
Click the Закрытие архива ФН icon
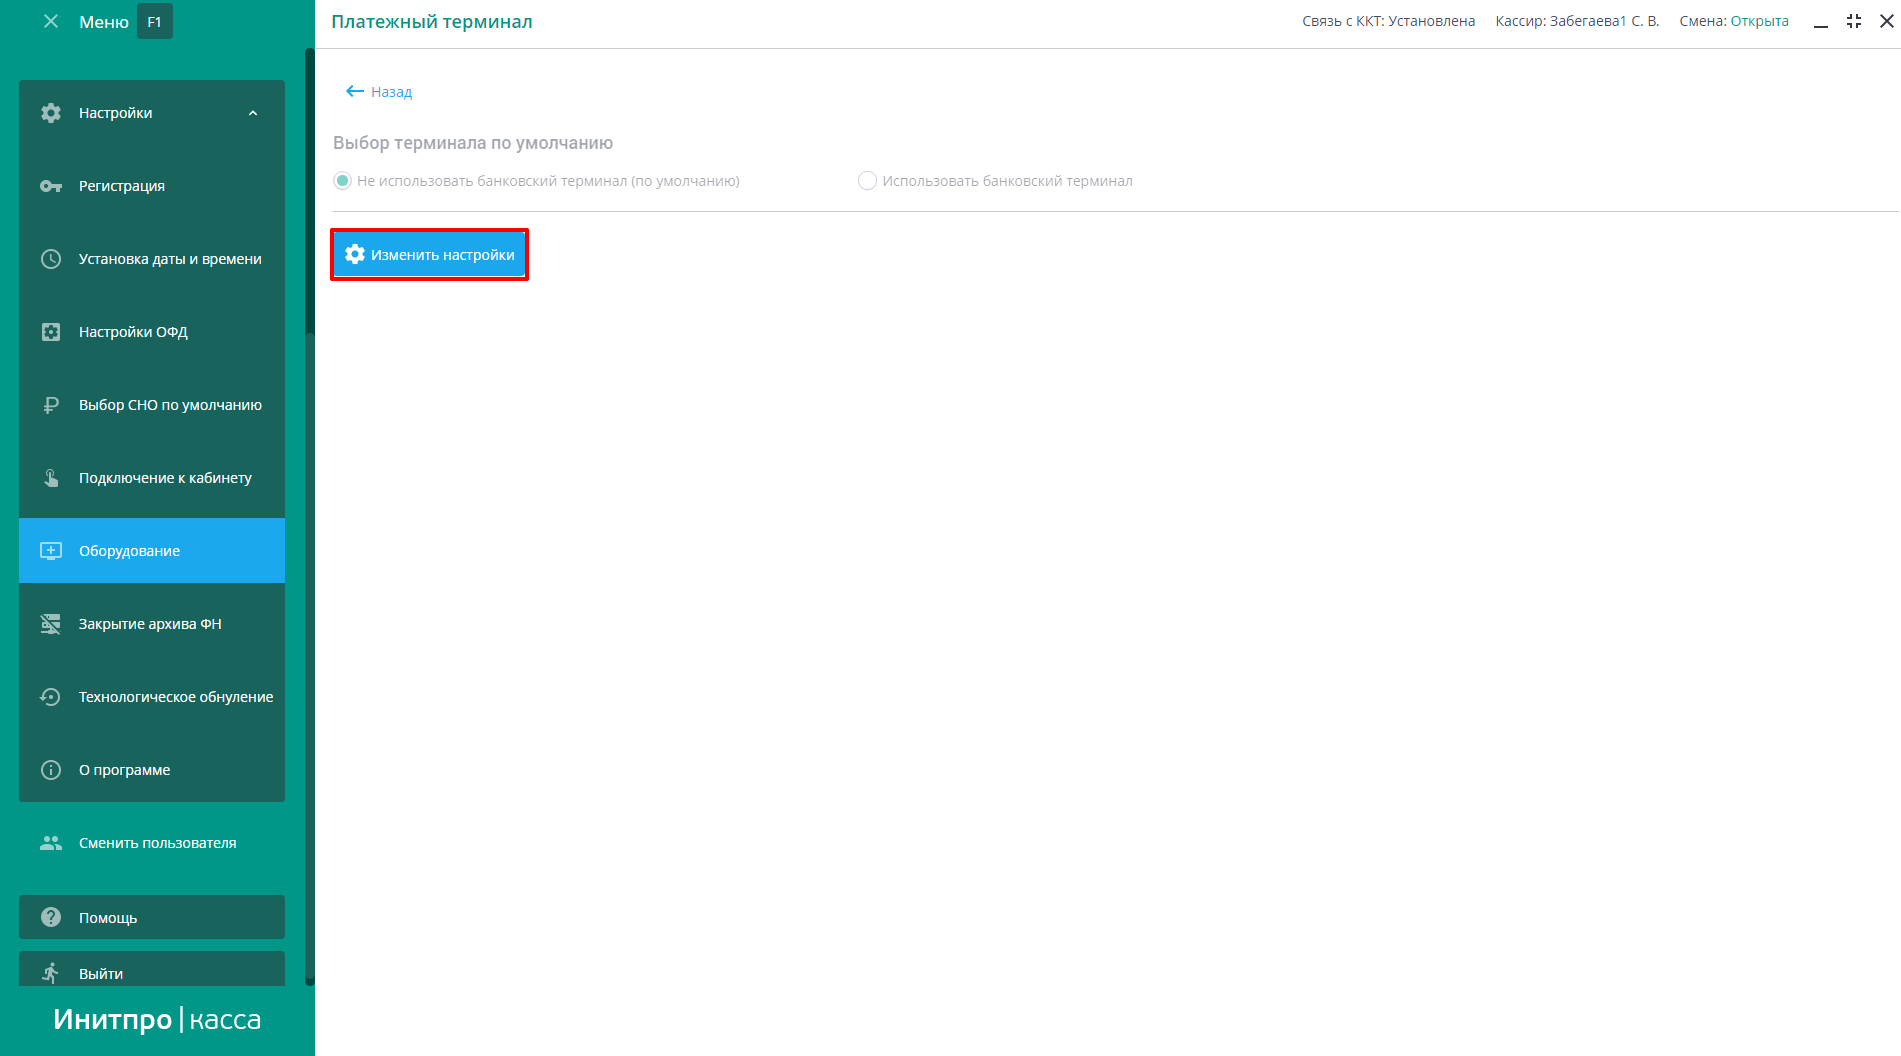click(x=51, y=624)
